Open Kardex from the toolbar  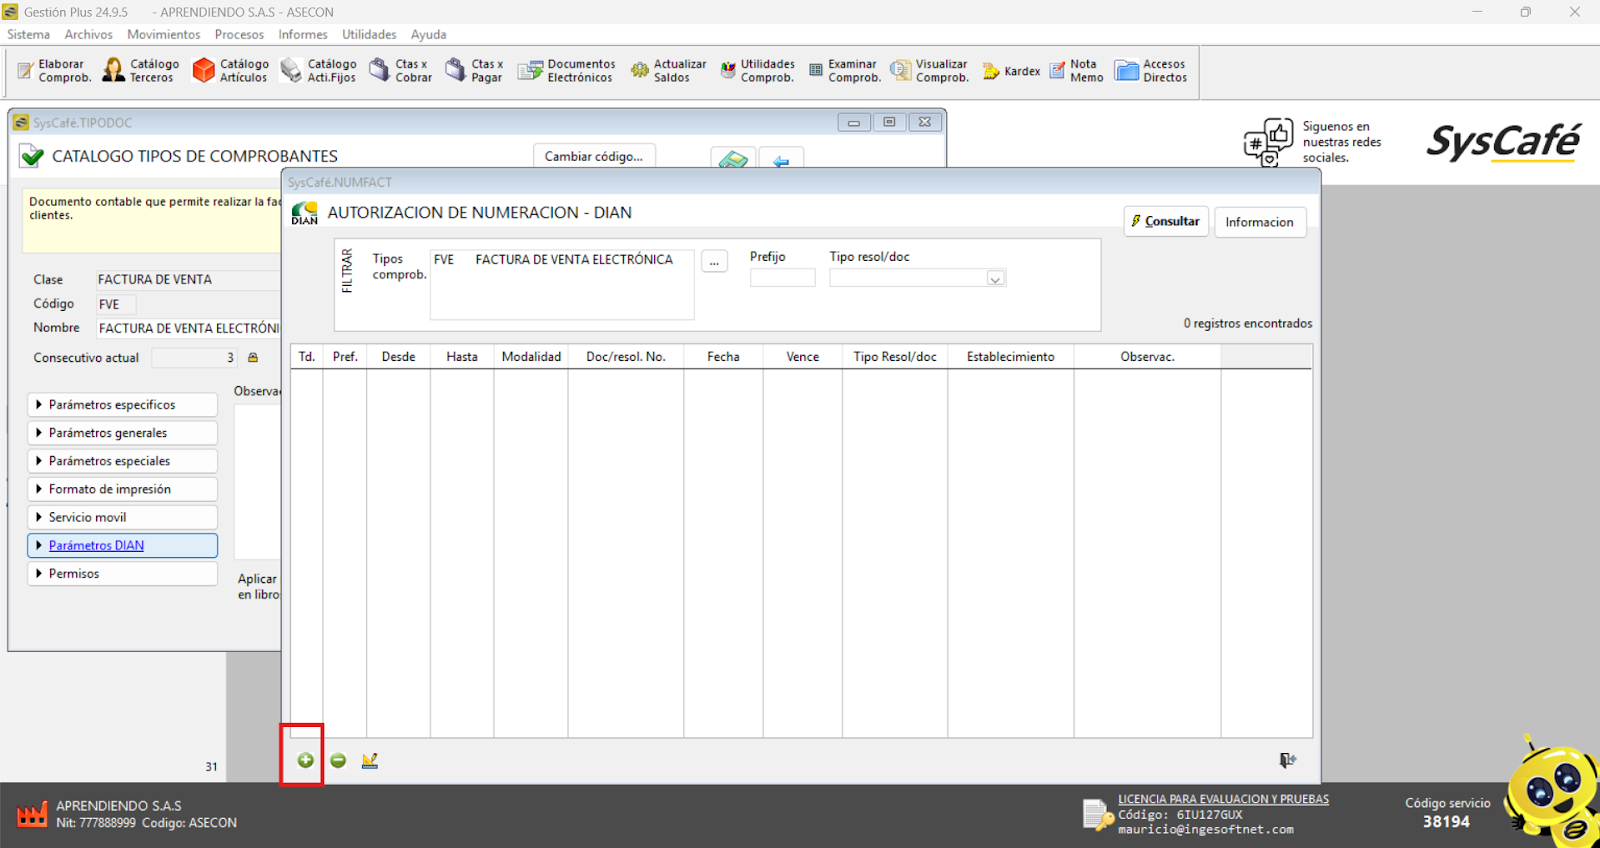[x=1011, y=71]
